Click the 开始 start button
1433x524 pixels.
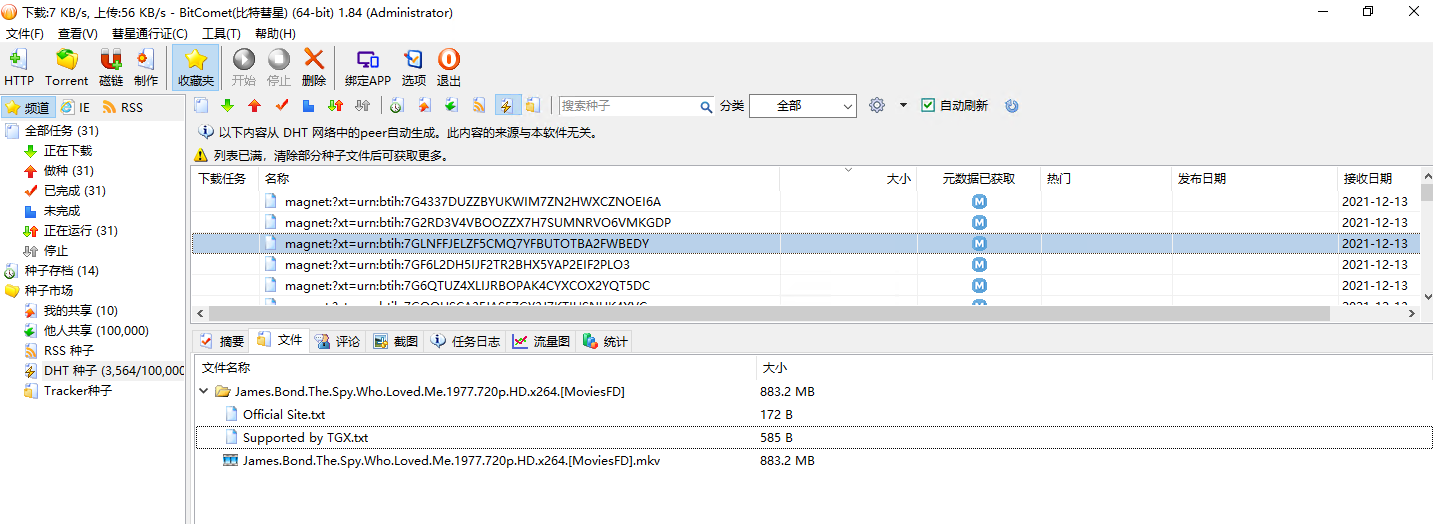point(244,68)
